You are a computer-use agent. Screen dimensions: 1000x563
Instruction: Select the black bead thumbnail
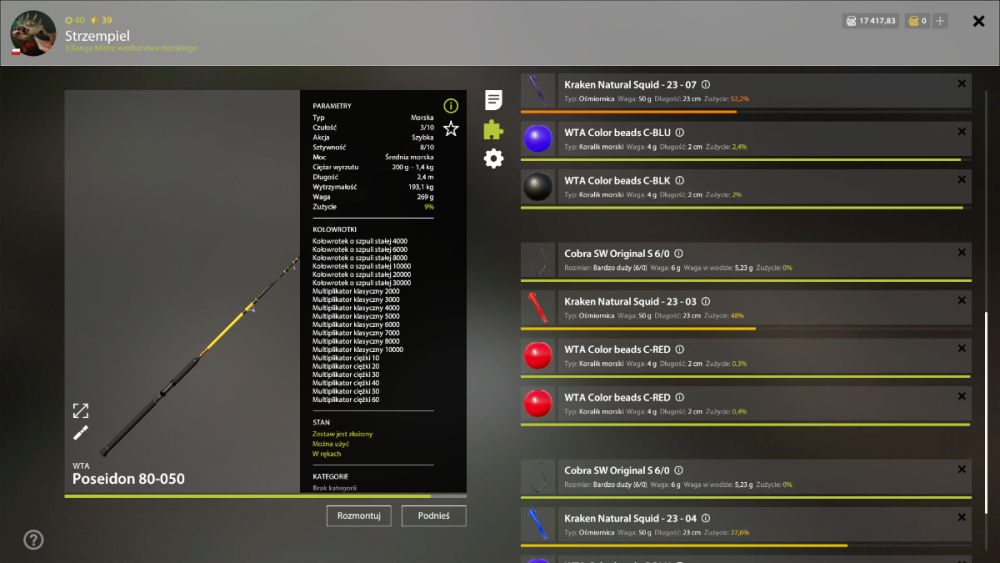pos(538,186)
